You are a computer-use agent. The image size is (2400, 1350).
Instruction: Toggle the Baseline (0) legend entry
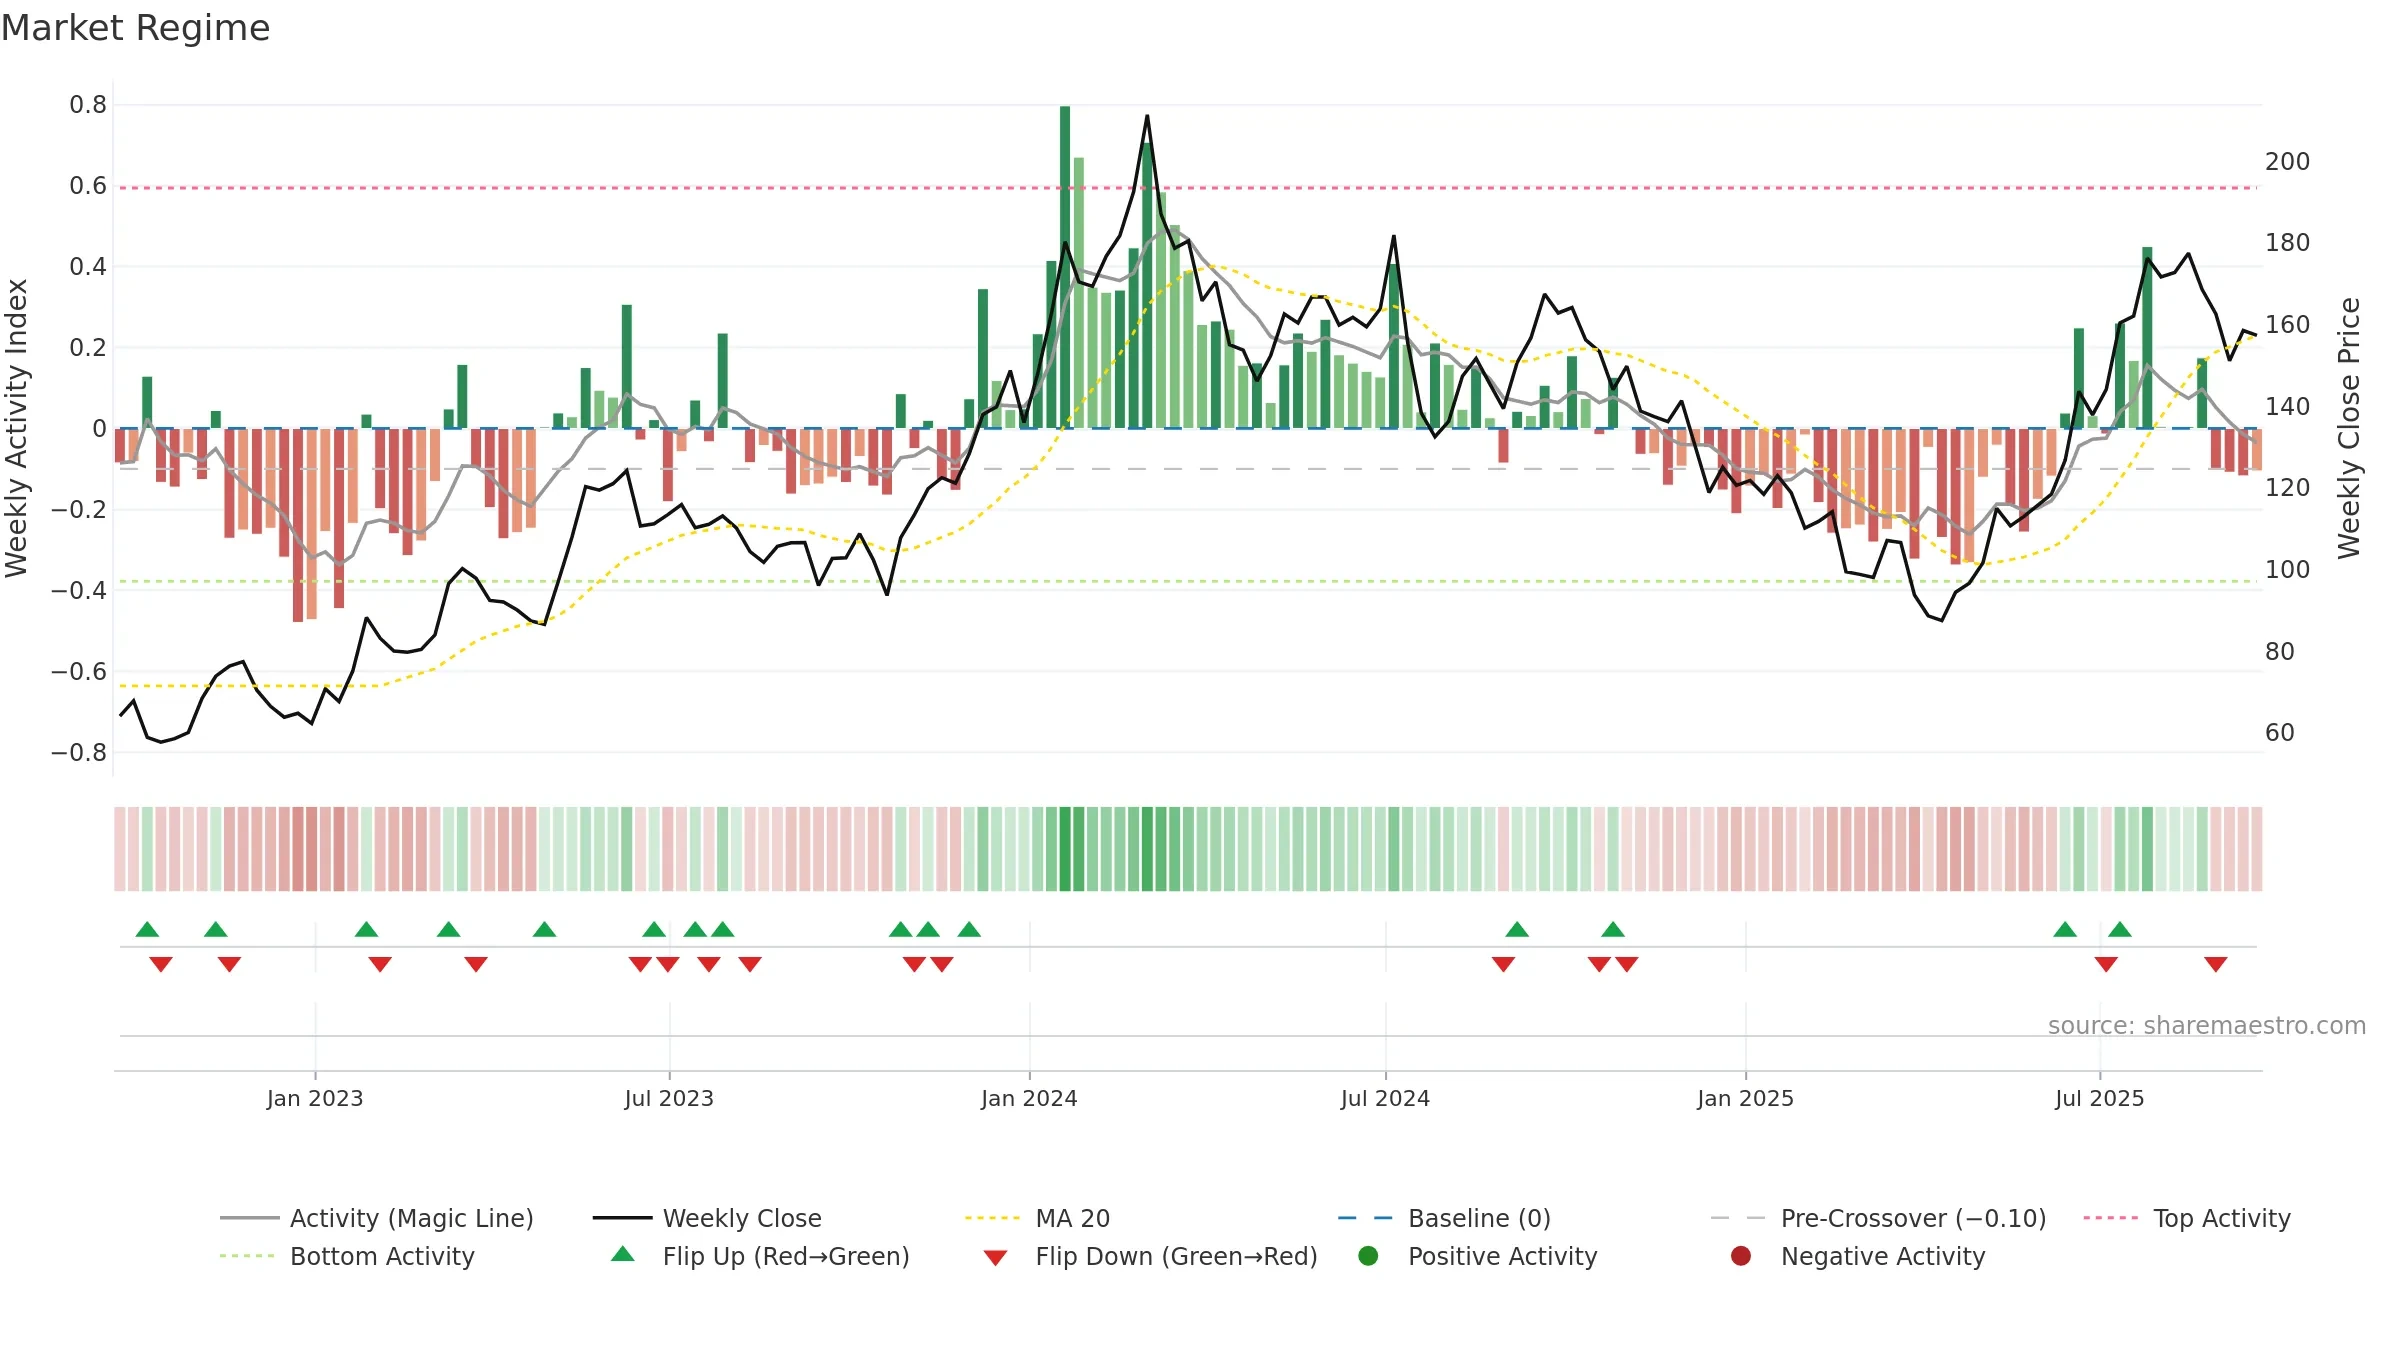coord(1444,1218)
